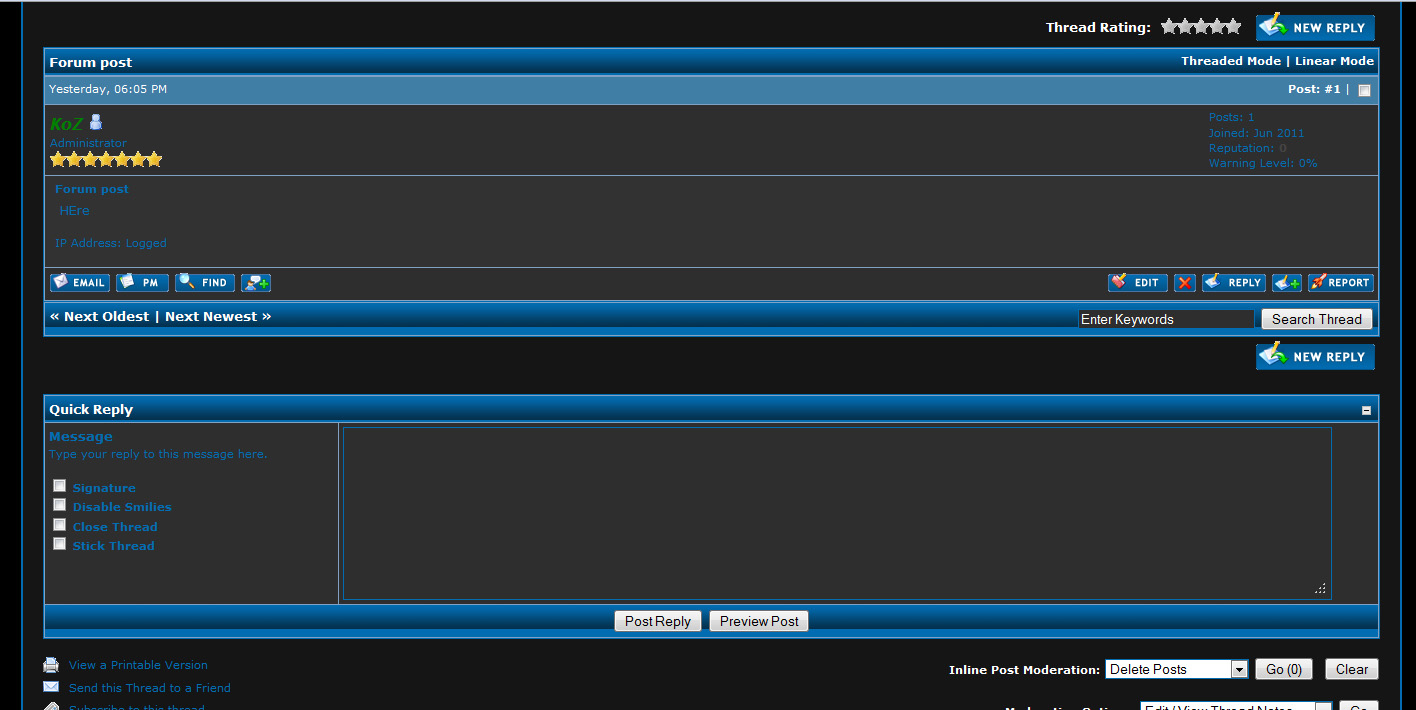Report this post using REPORT button

click(x=1340, y=283)
